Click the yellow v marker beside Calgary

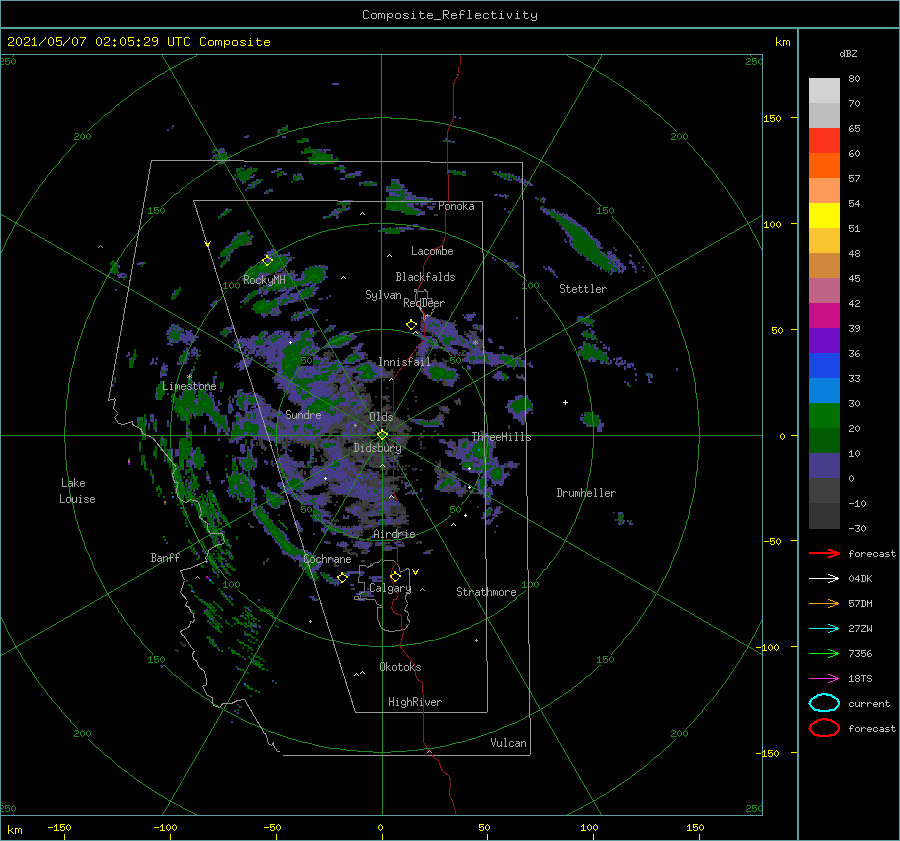416,572
